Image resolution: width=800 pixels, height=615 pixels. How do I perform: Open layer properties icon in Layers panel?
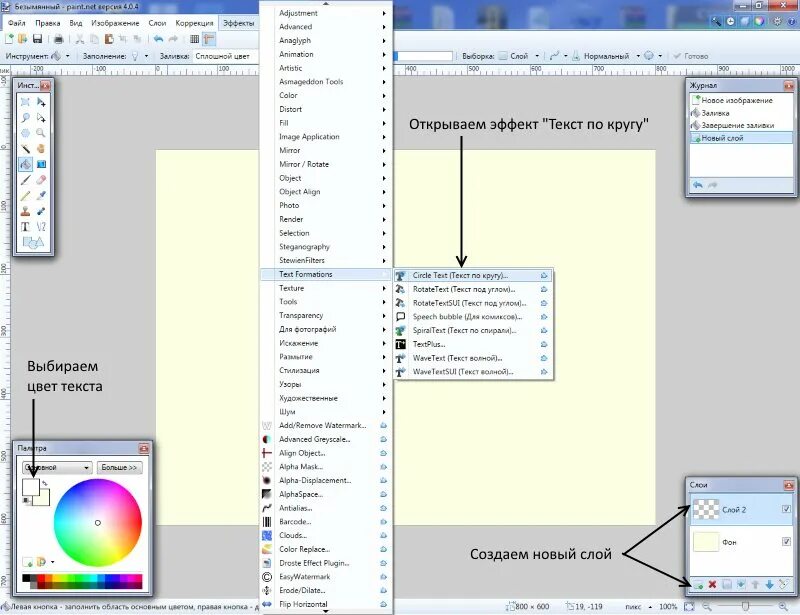point(784,585)
